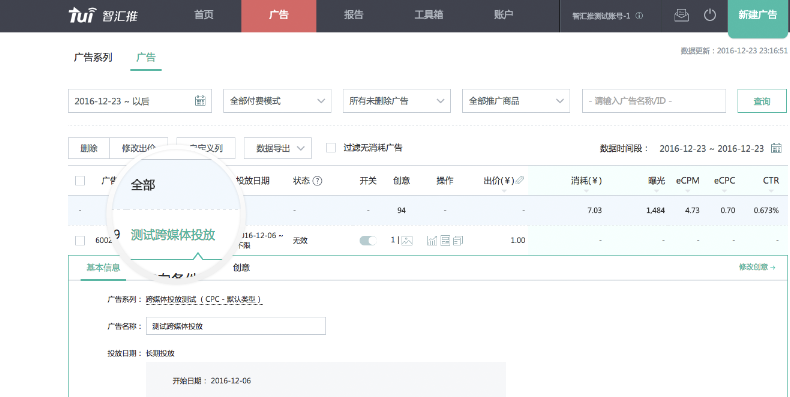Click the eCPM value 4.73
790x397 pixels.
tap(692, 210)
